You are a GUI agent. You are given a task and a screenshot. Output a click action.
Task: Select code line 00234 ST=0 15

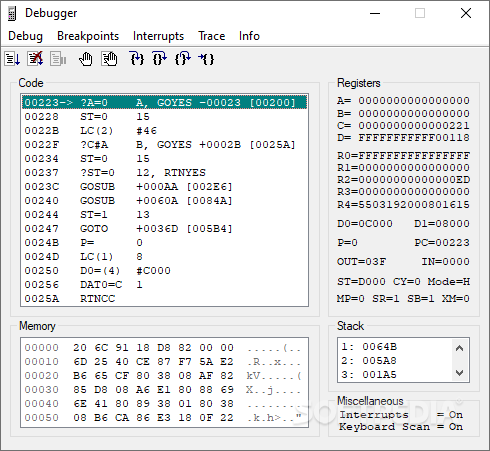pos(164,159)
